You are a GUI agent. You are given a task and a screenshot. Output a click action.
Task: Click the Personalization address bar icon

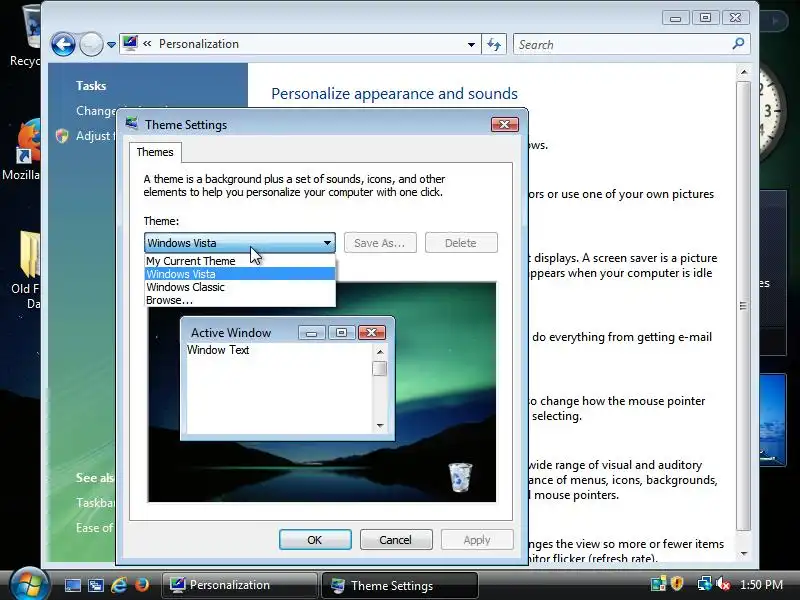[x=130, y=43]
